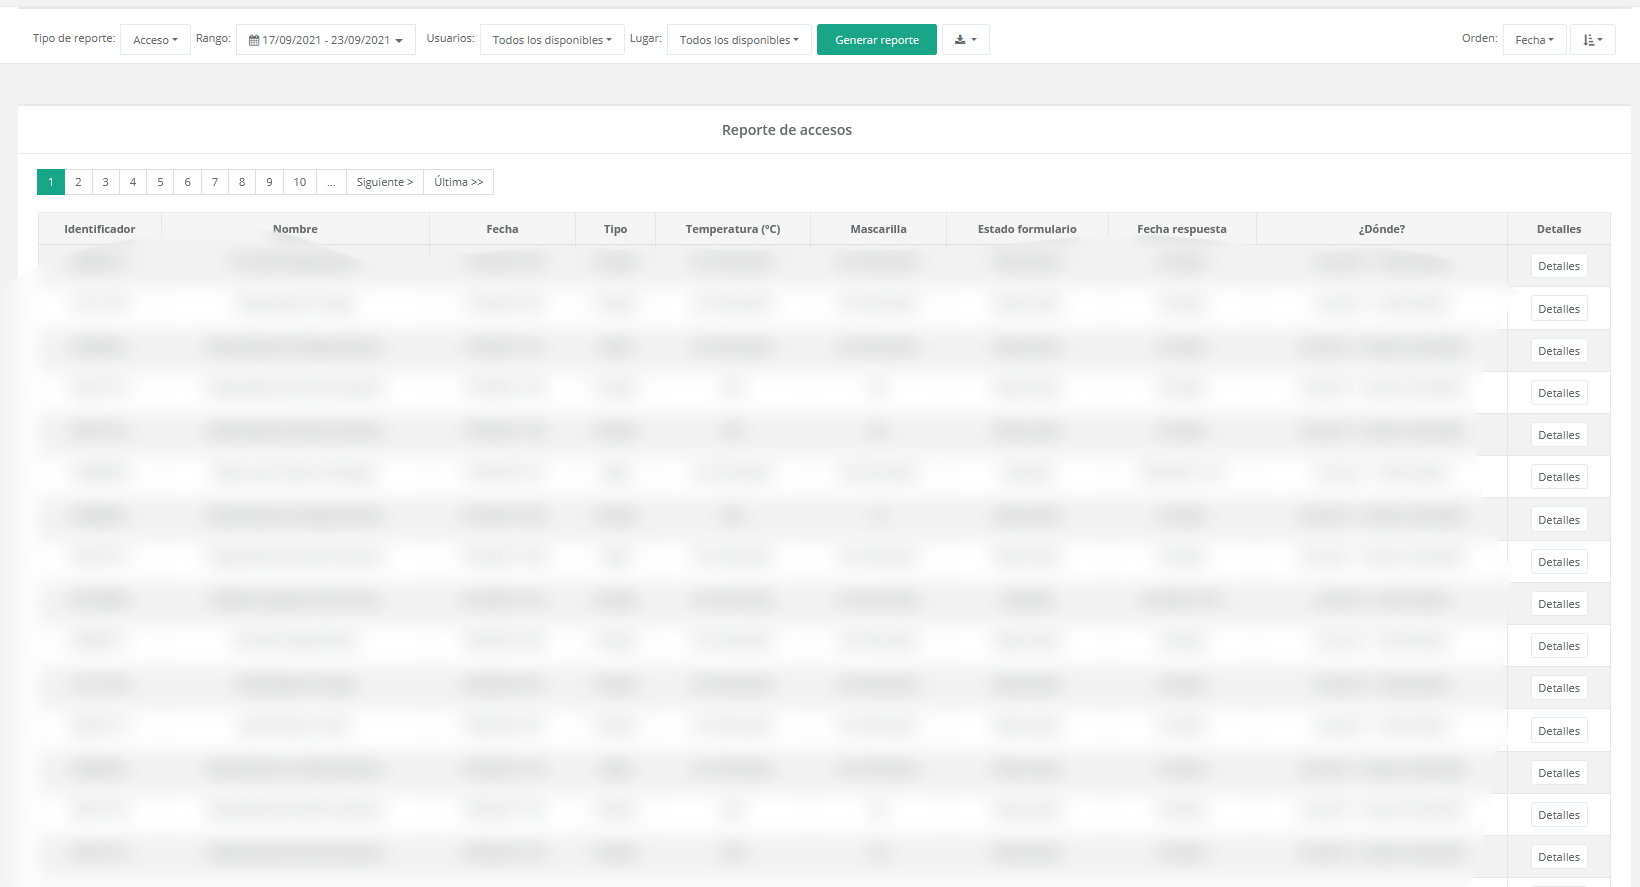The image size is (1640, 887).
Task: Click the Estado formulario column header
Action: coord(1026,229)
